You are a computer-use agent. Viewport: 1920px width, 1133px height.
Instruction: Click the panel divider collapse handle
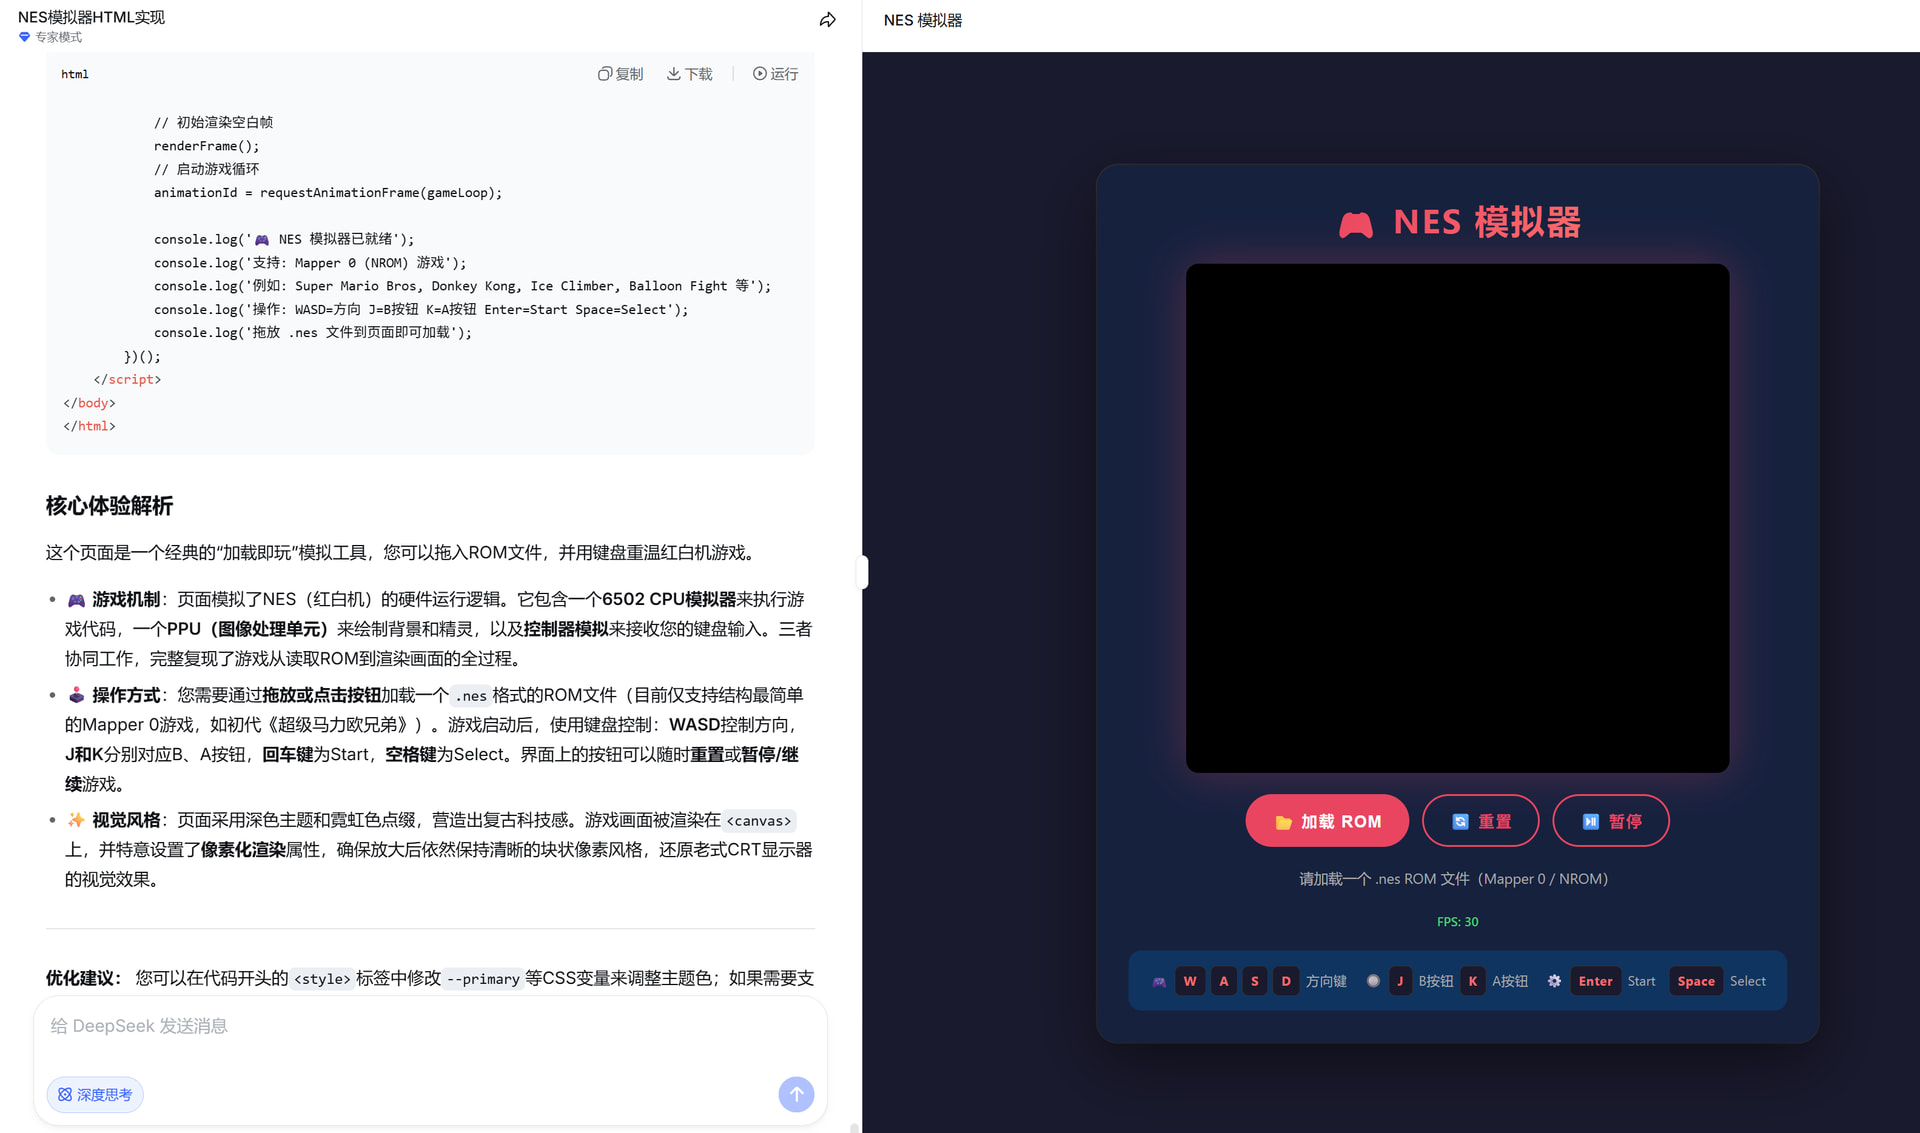[x=862, y=572]
